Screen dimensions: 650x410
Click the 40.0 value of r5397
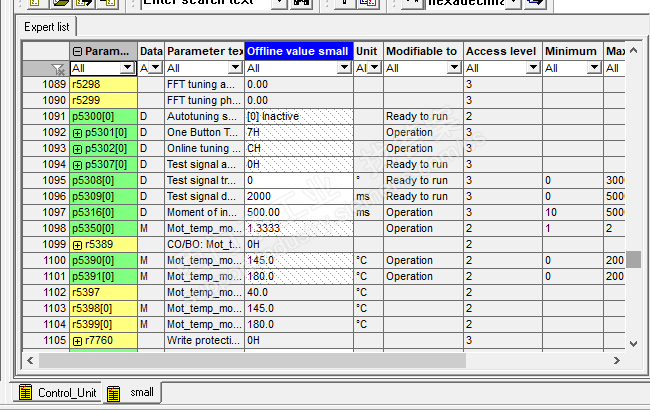point(299,293)
